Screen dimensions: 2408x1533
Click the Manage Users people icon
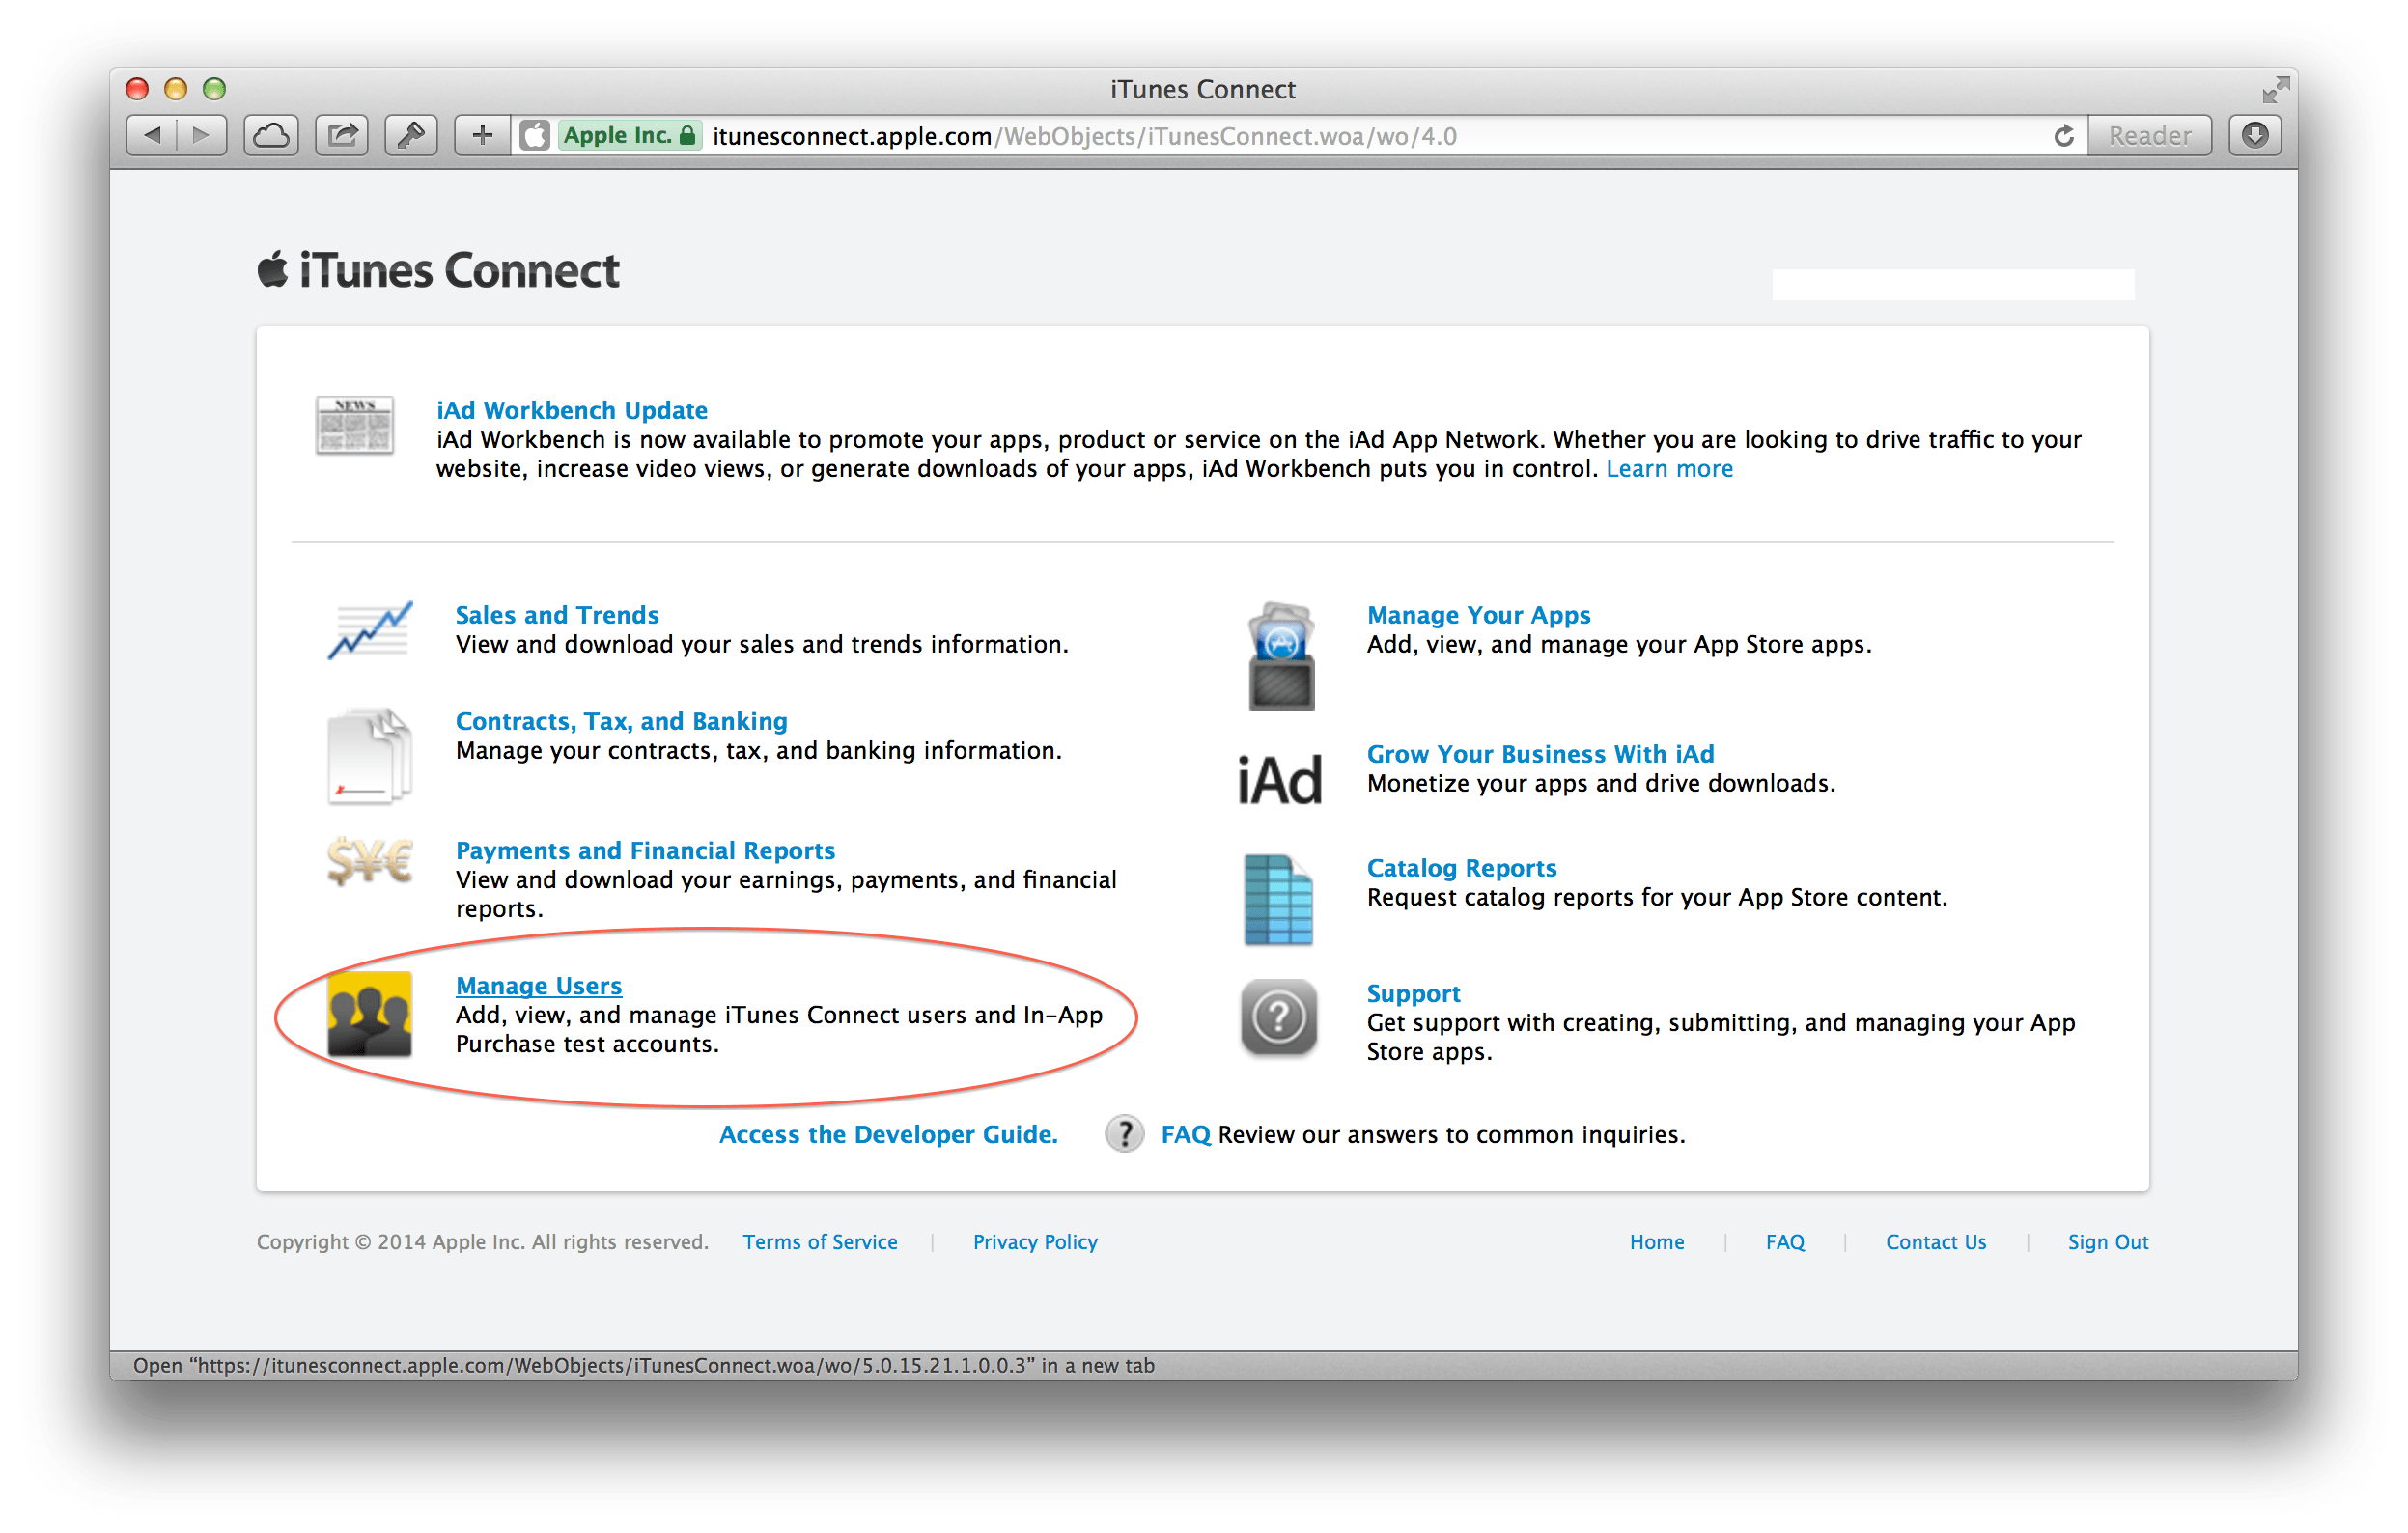(369, 1014)
